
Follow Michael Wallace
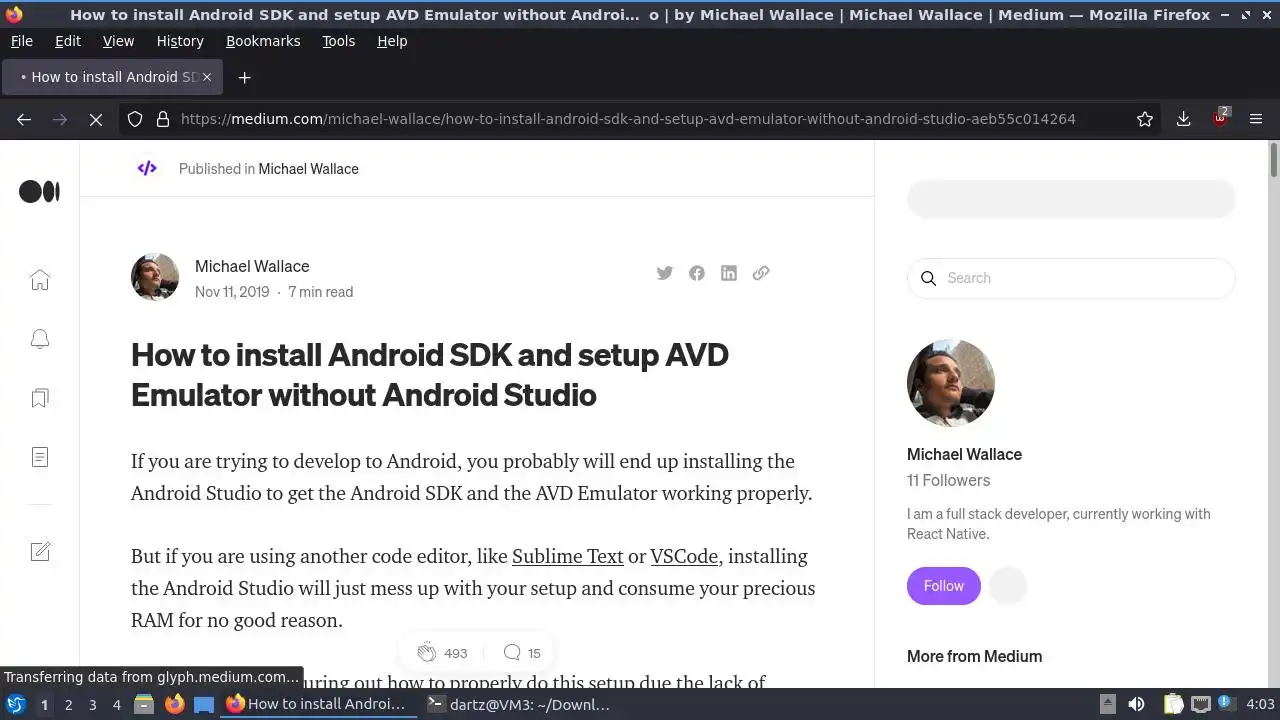(944, 586)
